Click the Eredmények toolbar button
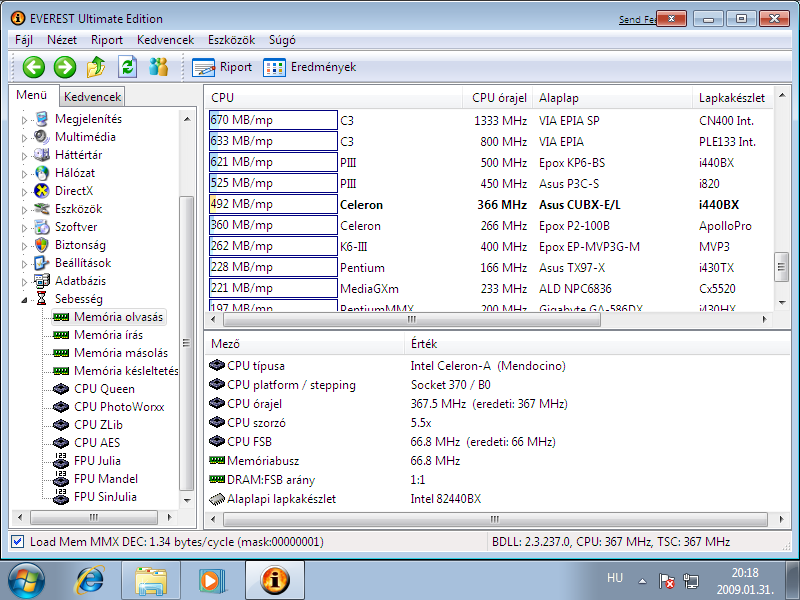This screenshot has width=800, height=600. [x=310, y=67]
